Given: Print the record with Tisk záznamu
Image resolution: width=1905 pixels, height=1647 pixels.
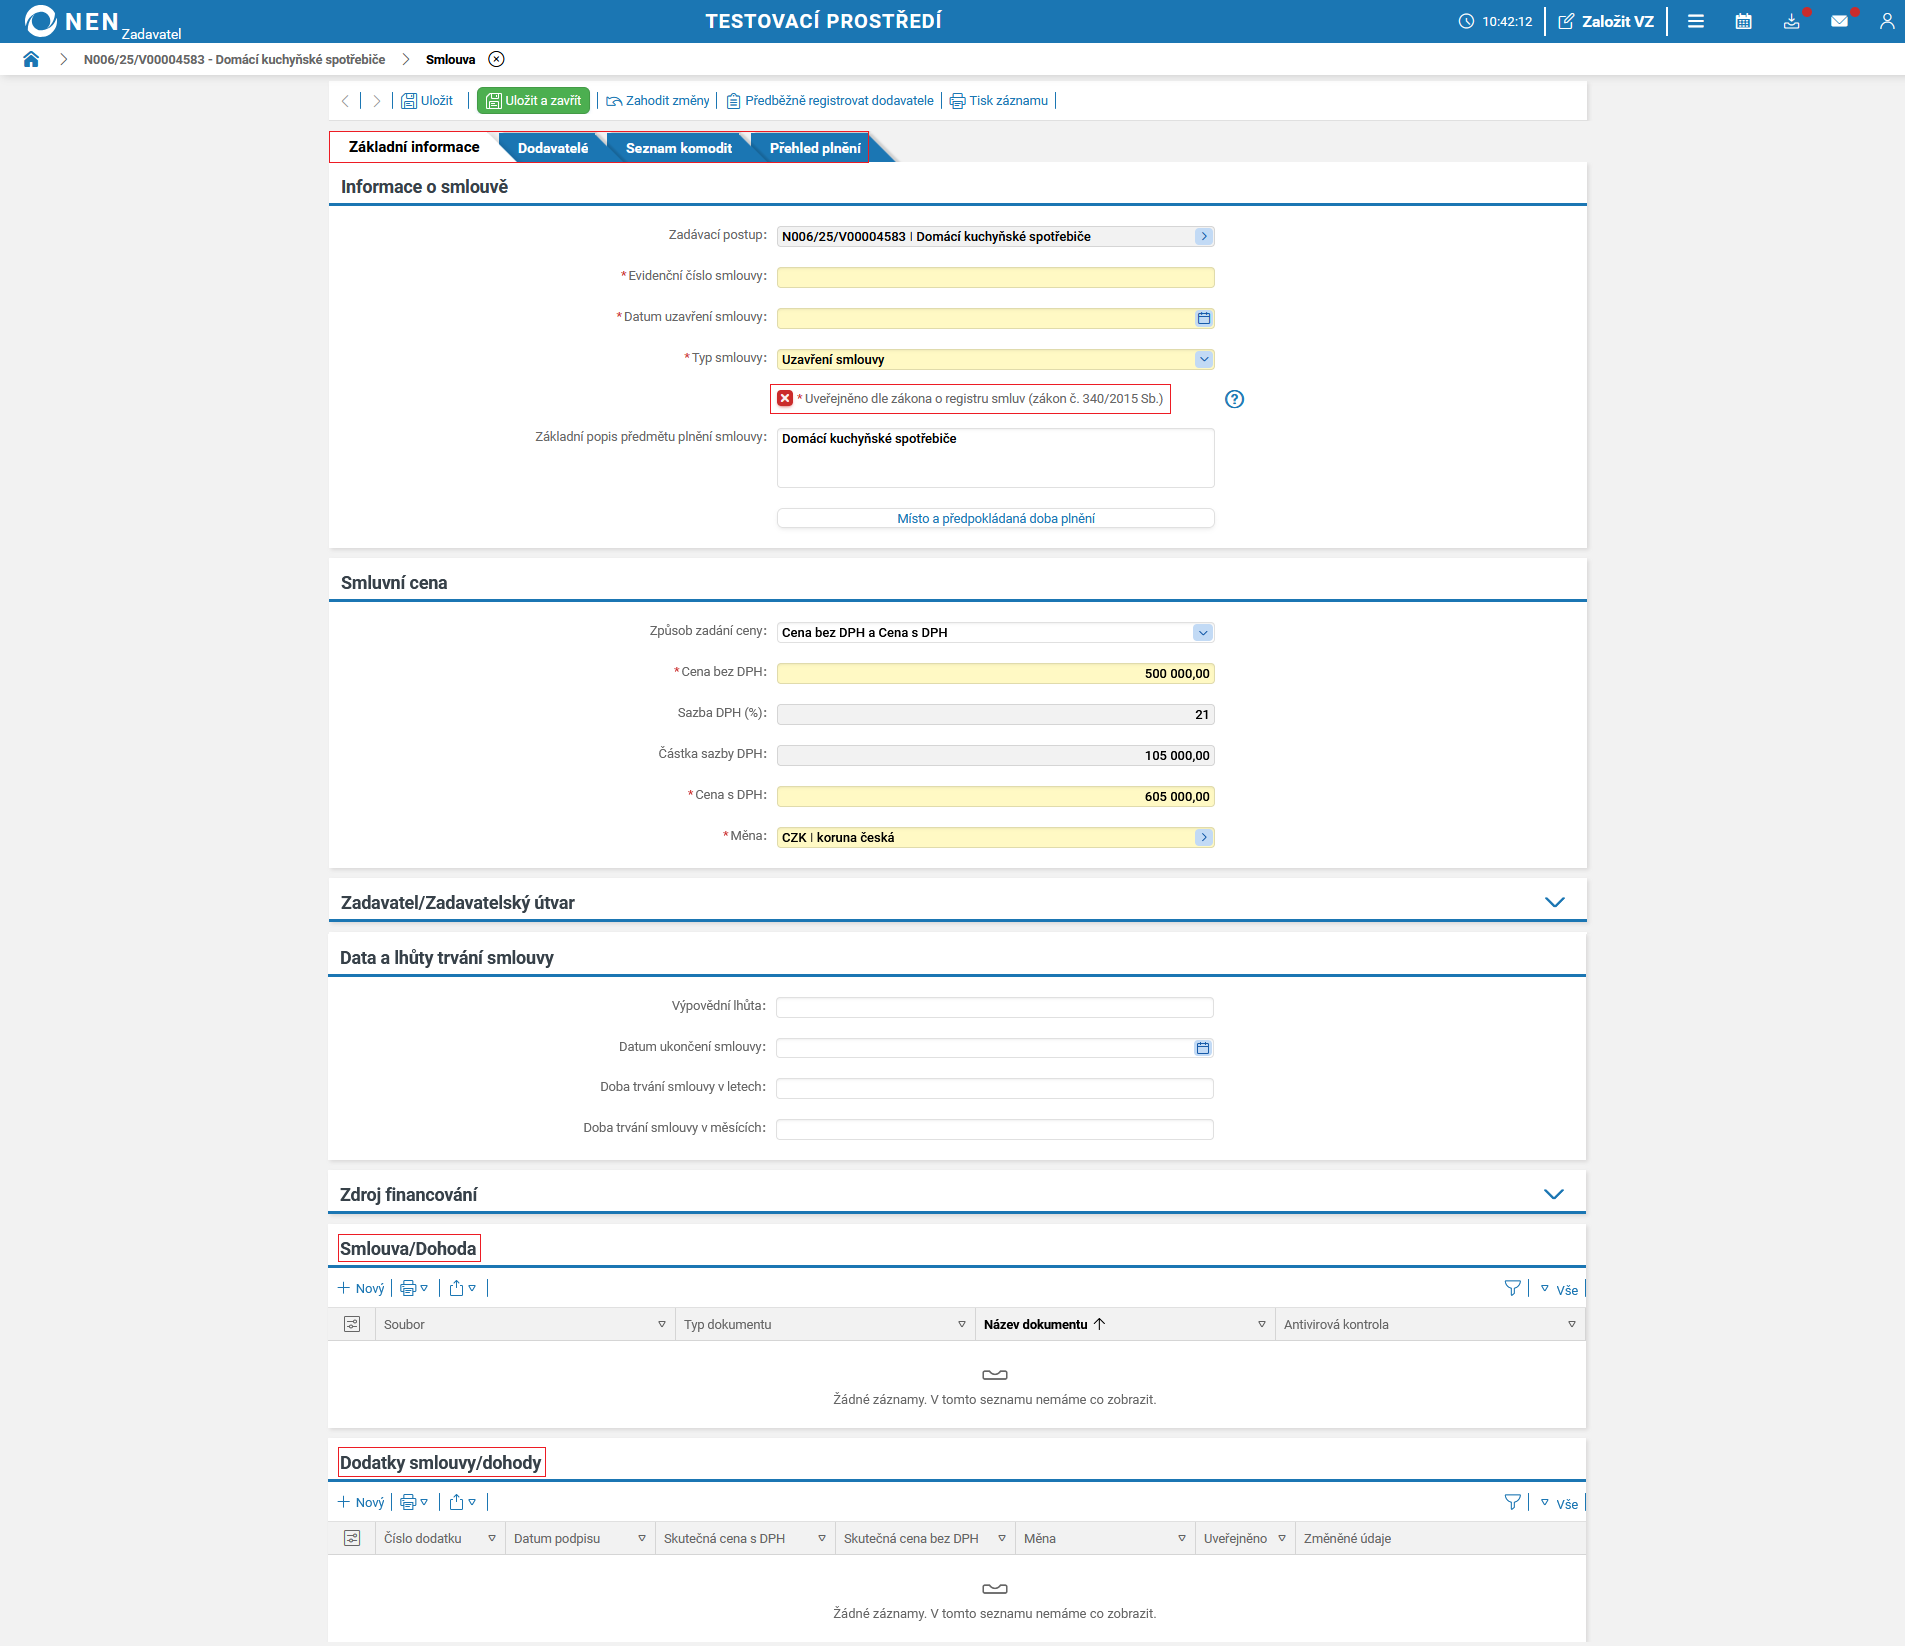Looking at the screenshot, I should tap(999, 100).
